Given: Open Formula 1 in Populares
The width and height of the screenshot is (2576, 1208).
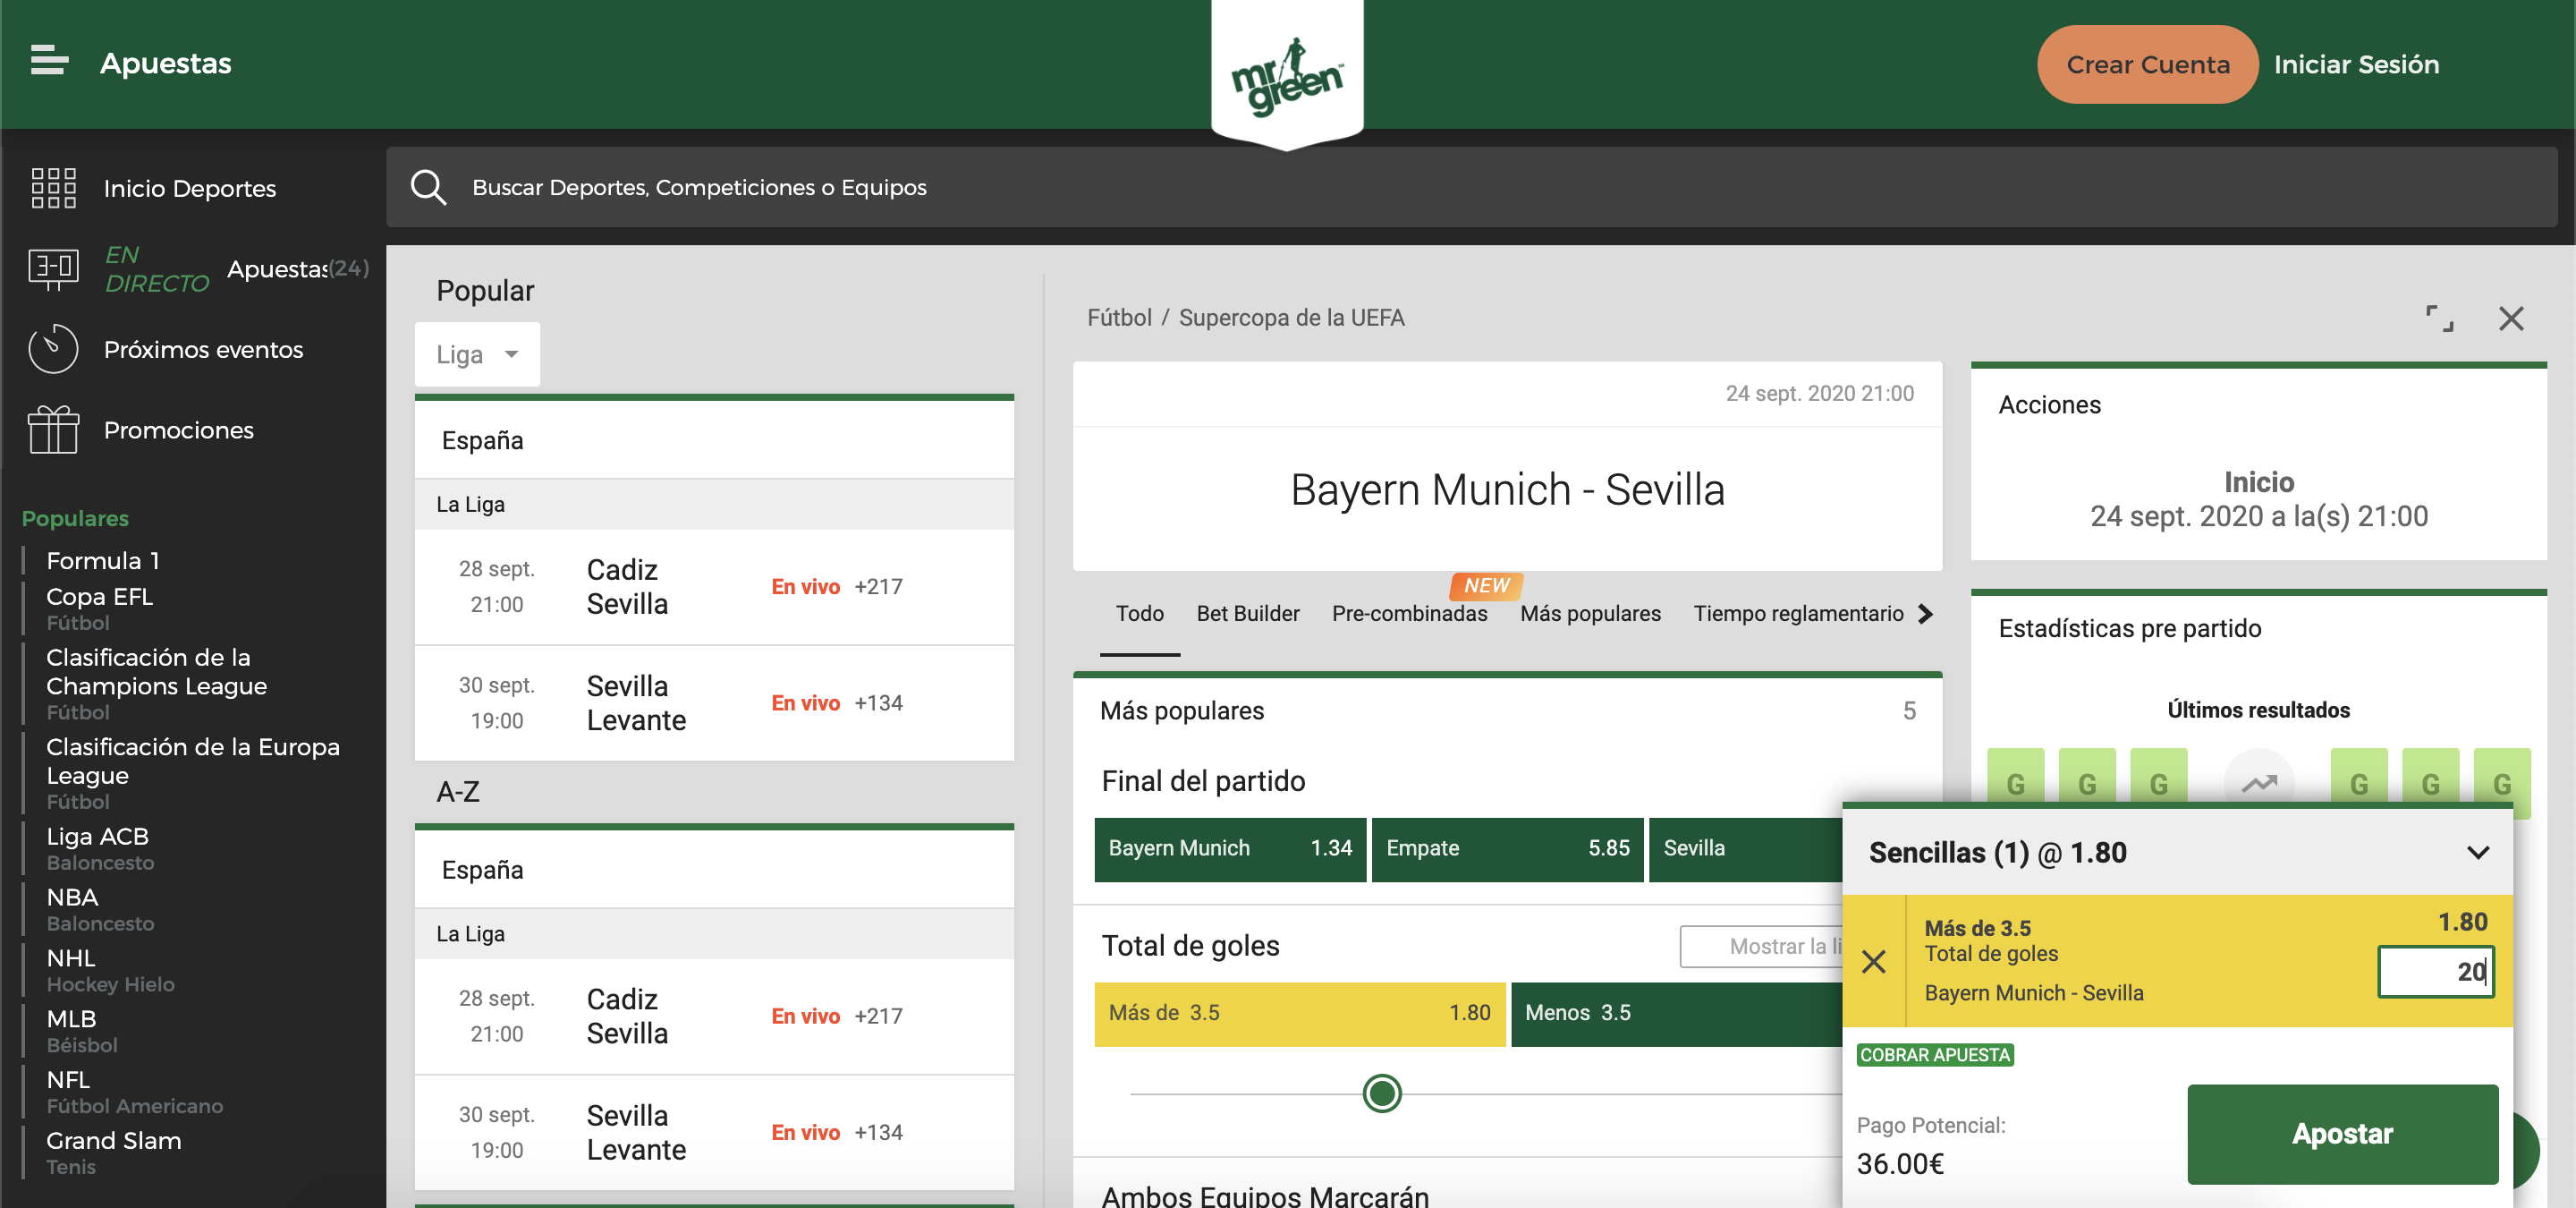Looking at the screenshot, I should click(x=103, y=560).
